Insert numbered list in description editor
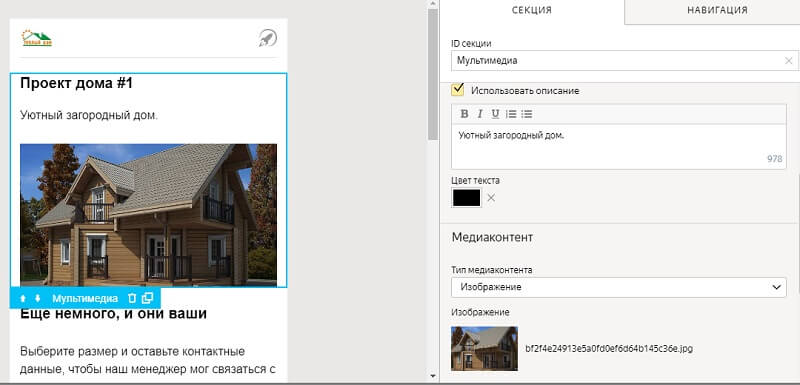Image resolution: width=800 pixels, height=385 pixels. (x=511, y=114)
